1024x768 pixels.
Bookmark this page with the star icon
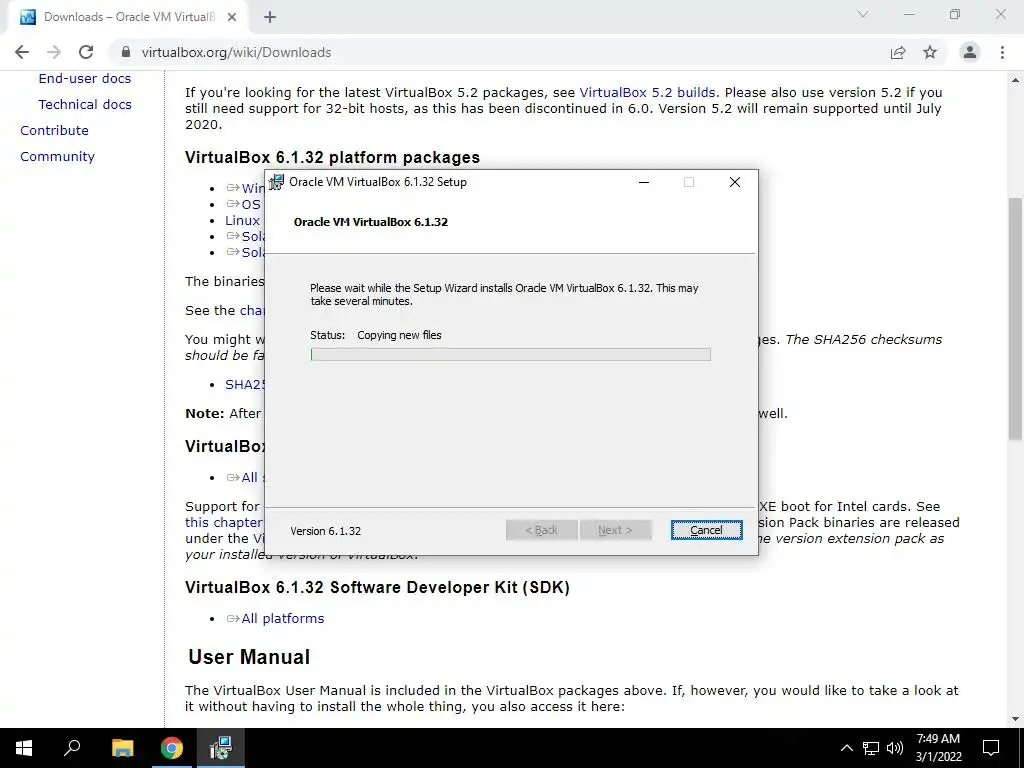click(930, 52)
